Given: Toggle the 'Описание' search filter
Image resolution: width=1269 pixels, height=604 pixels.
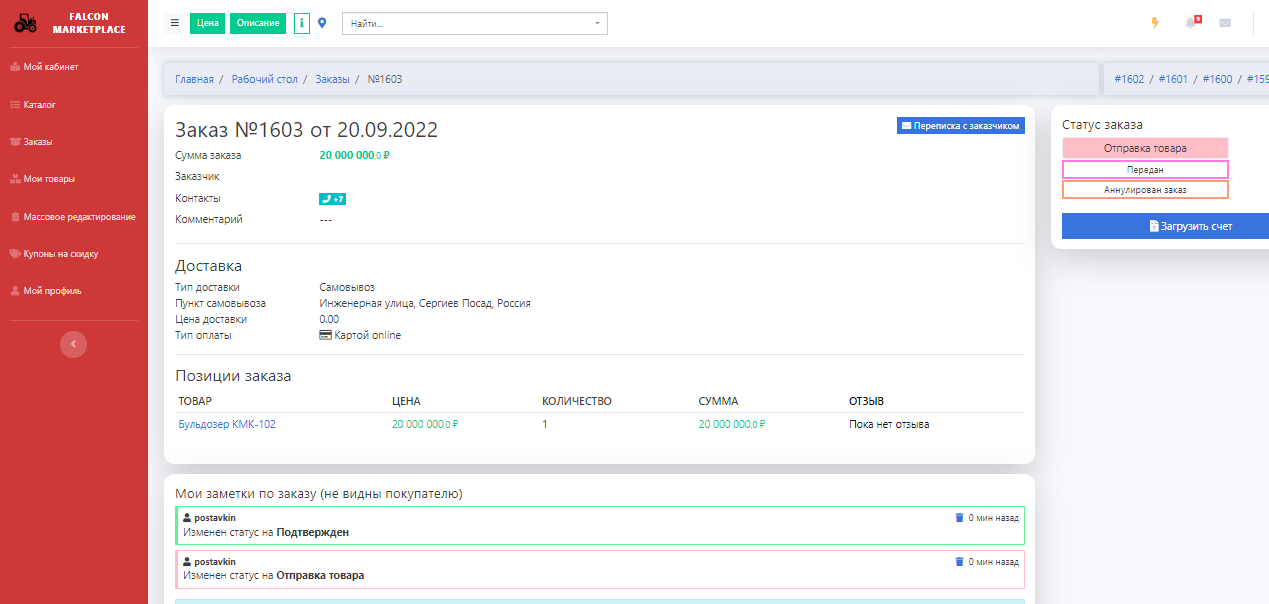Looking at the screenshot, I should point(258,23).
